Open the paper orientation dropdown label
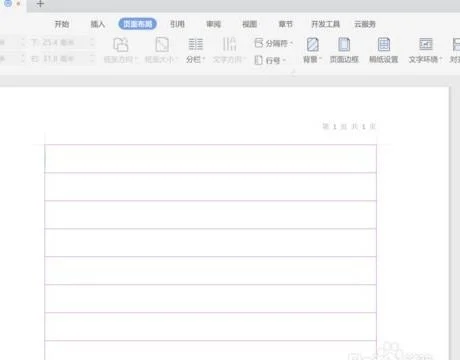 (x=121, y=60)
